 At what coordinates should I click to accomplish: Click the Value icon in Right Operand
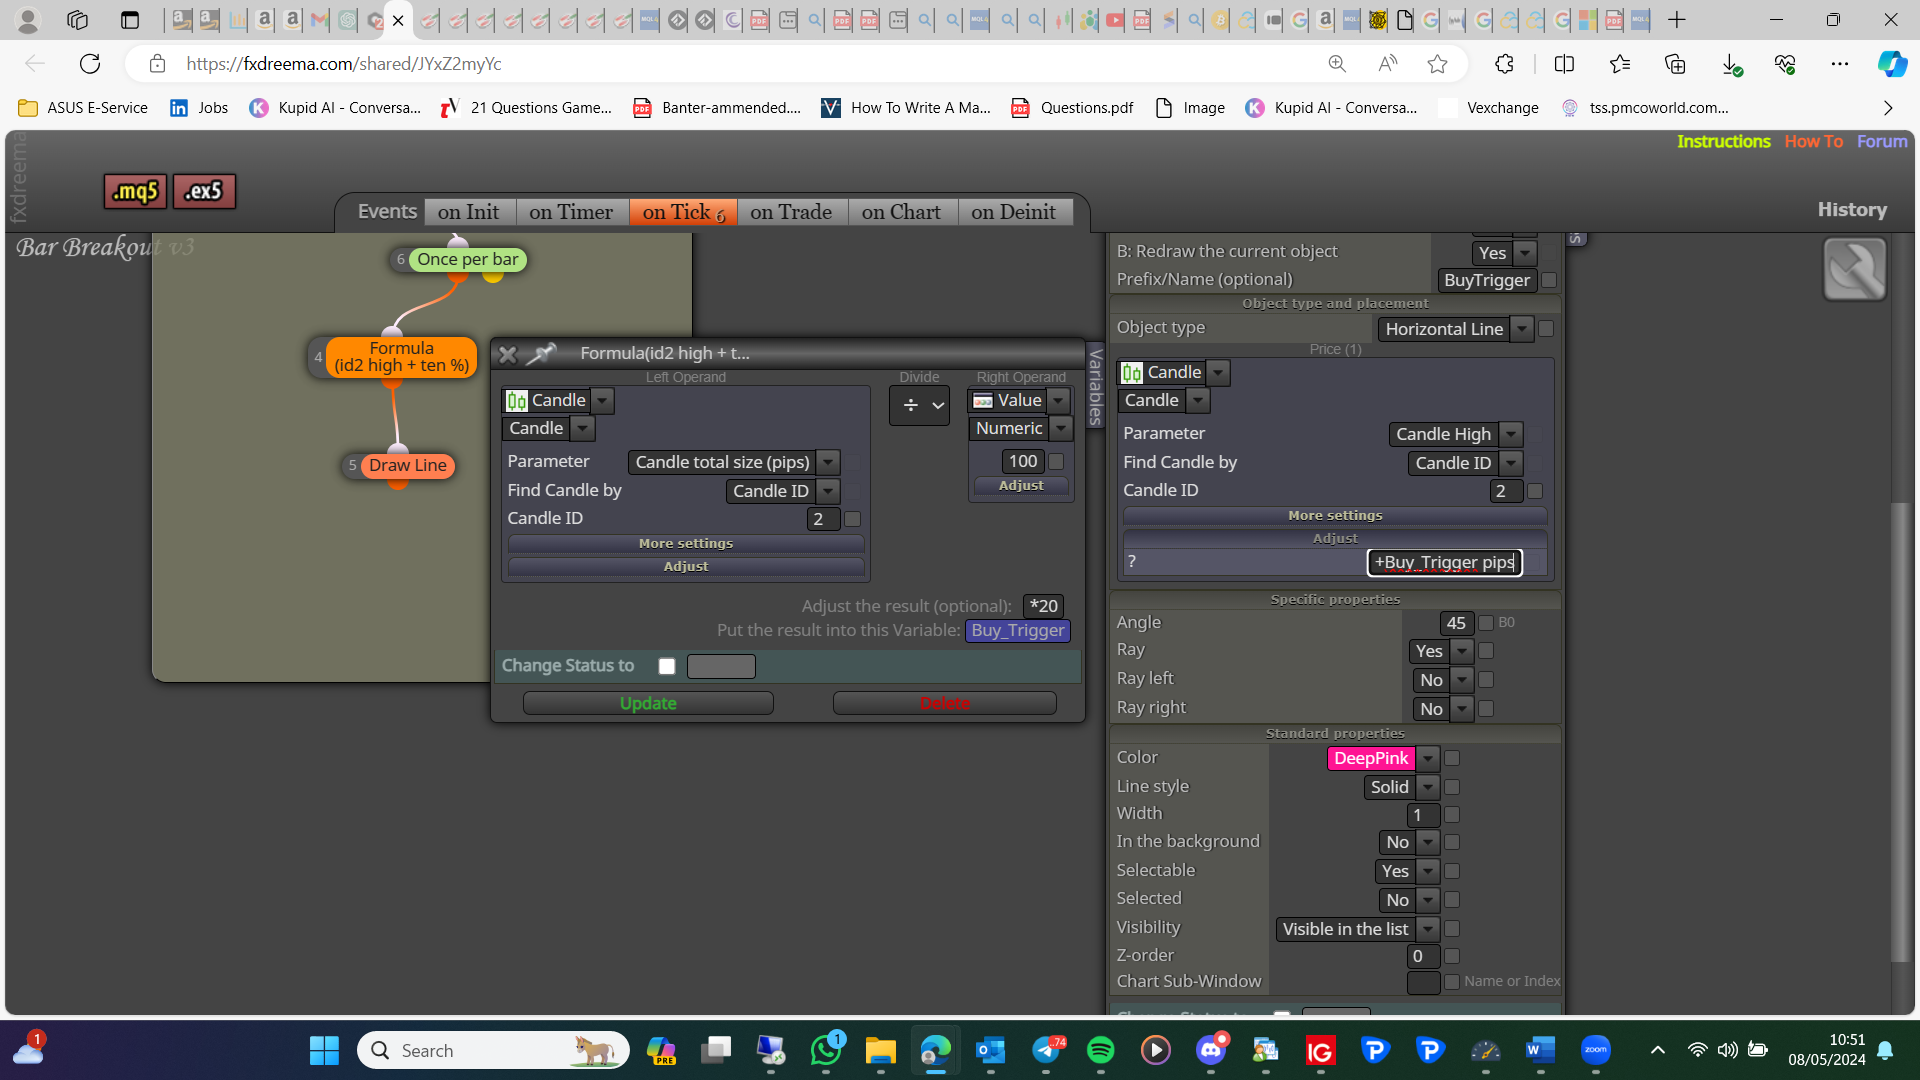tap(983, 401)
